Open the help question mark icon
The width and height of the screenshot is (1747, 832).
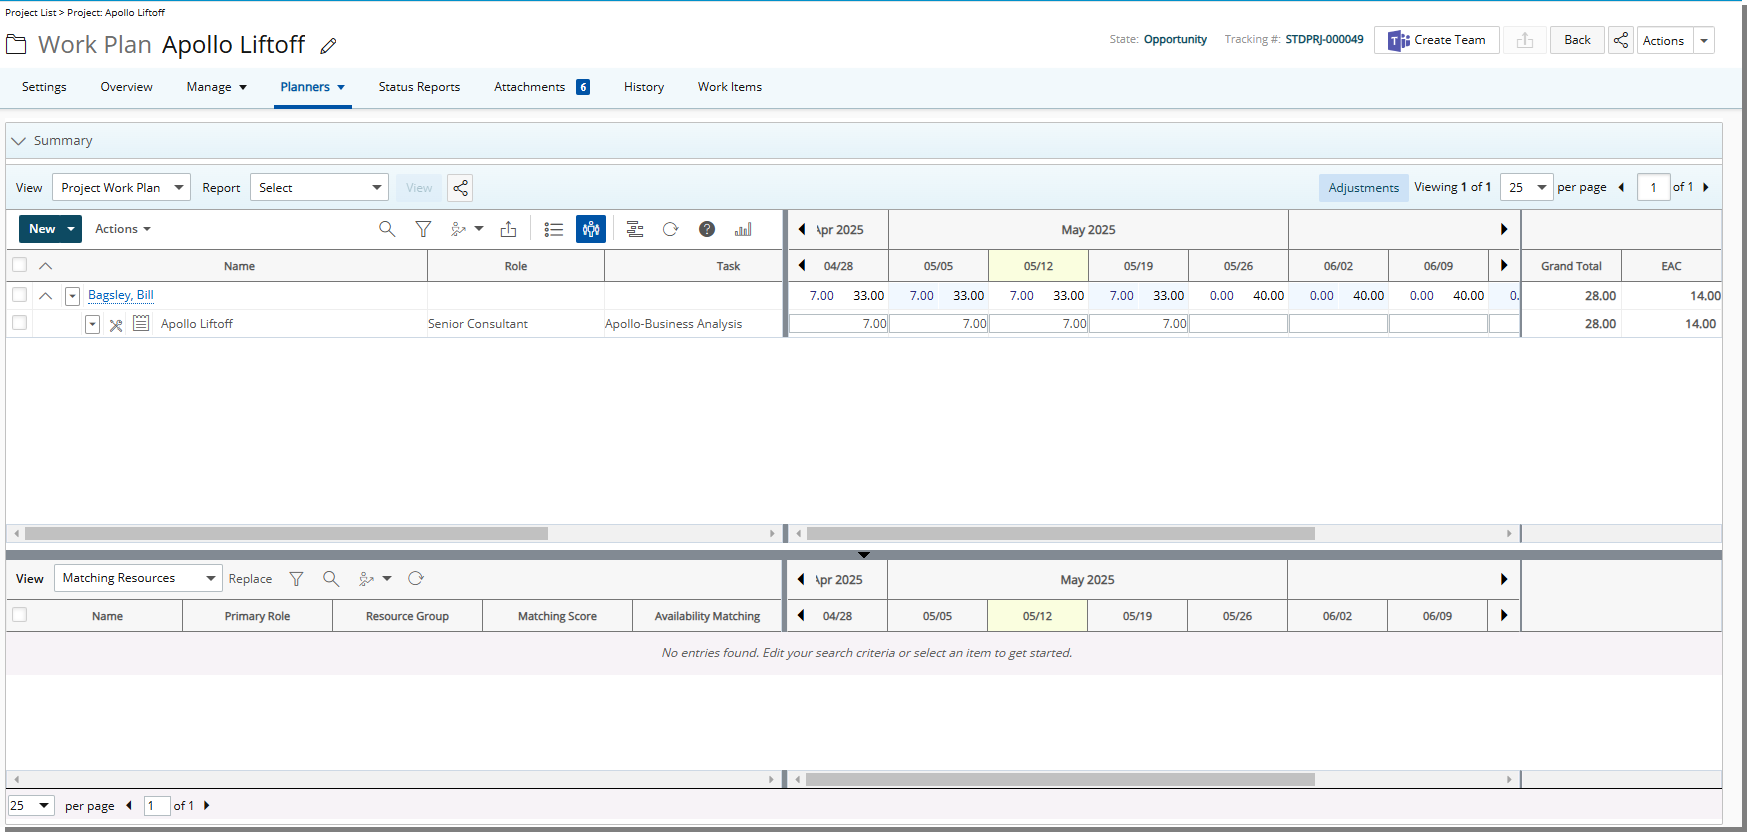pos(707,229)
